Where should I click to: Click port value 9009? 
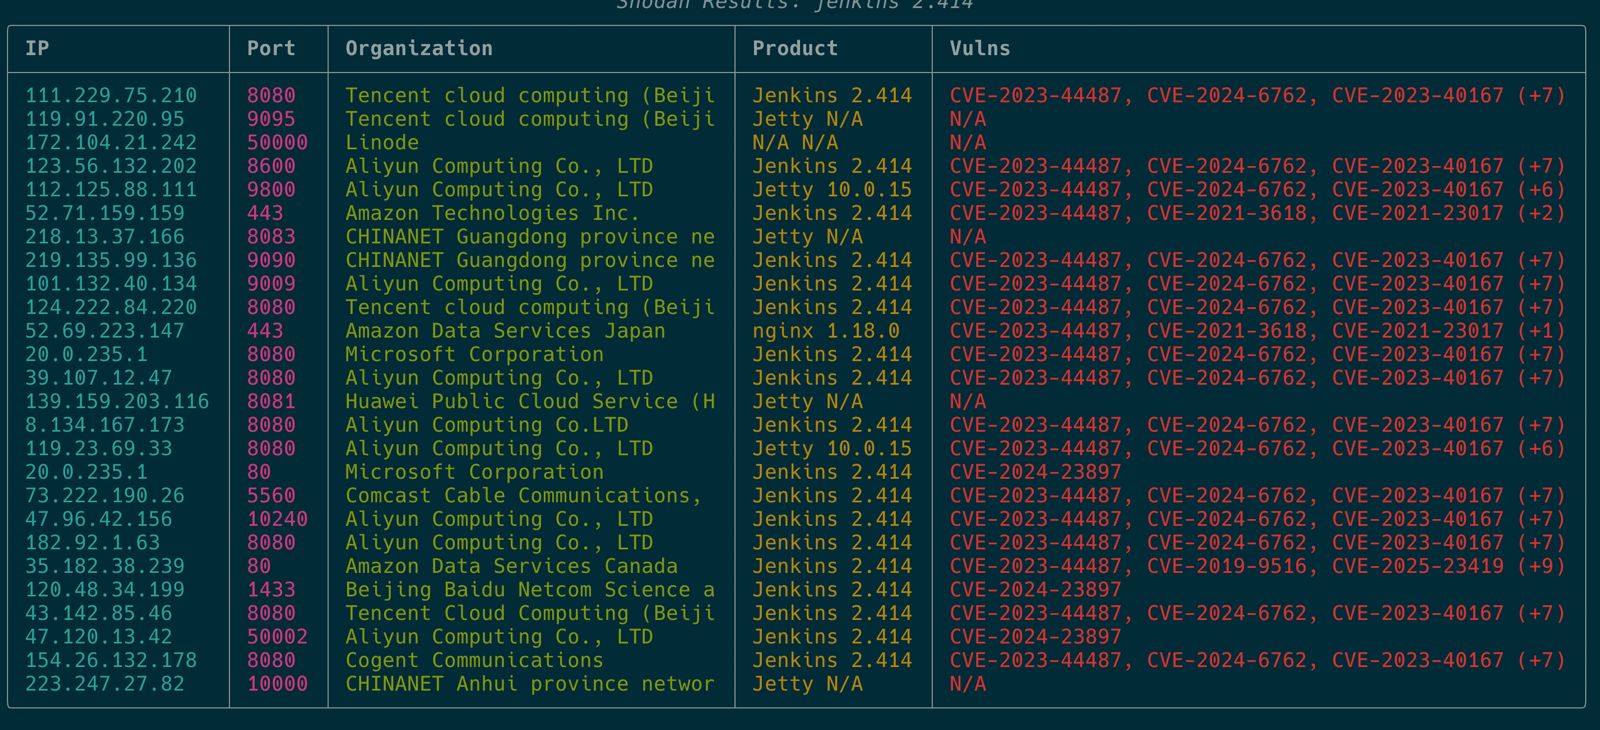pos(271,284)
